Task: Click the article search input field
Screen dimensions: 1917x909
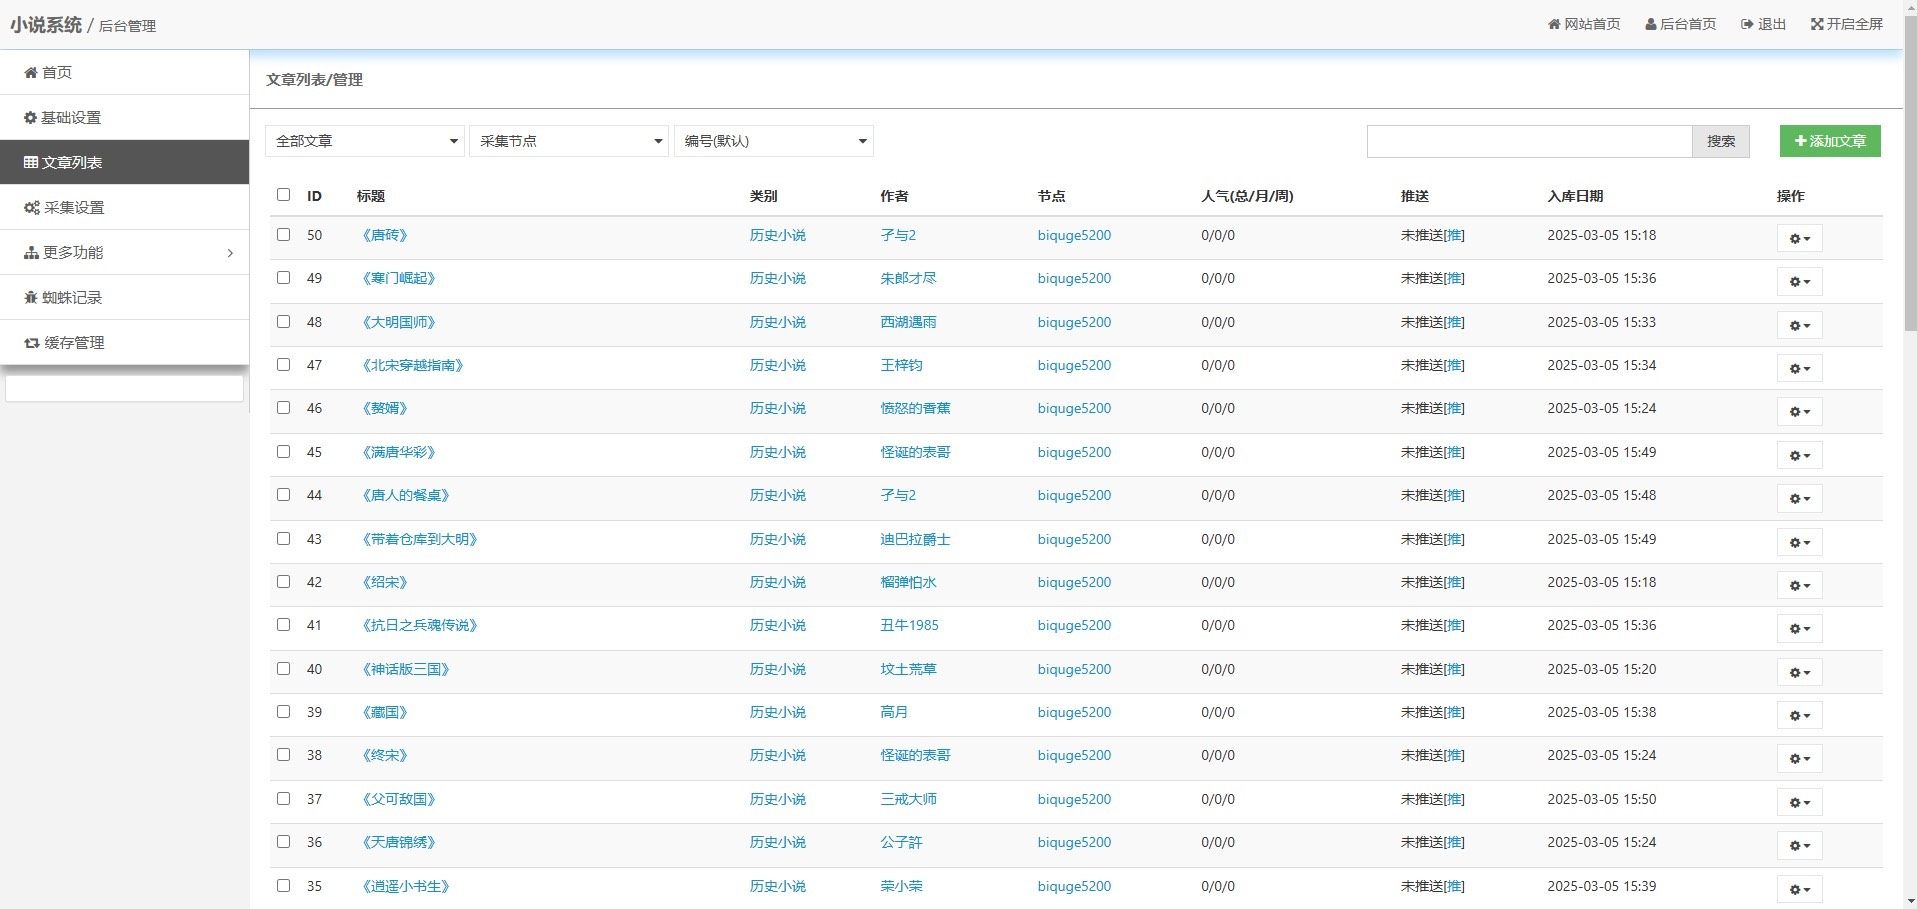Action: click(1528, 141)
